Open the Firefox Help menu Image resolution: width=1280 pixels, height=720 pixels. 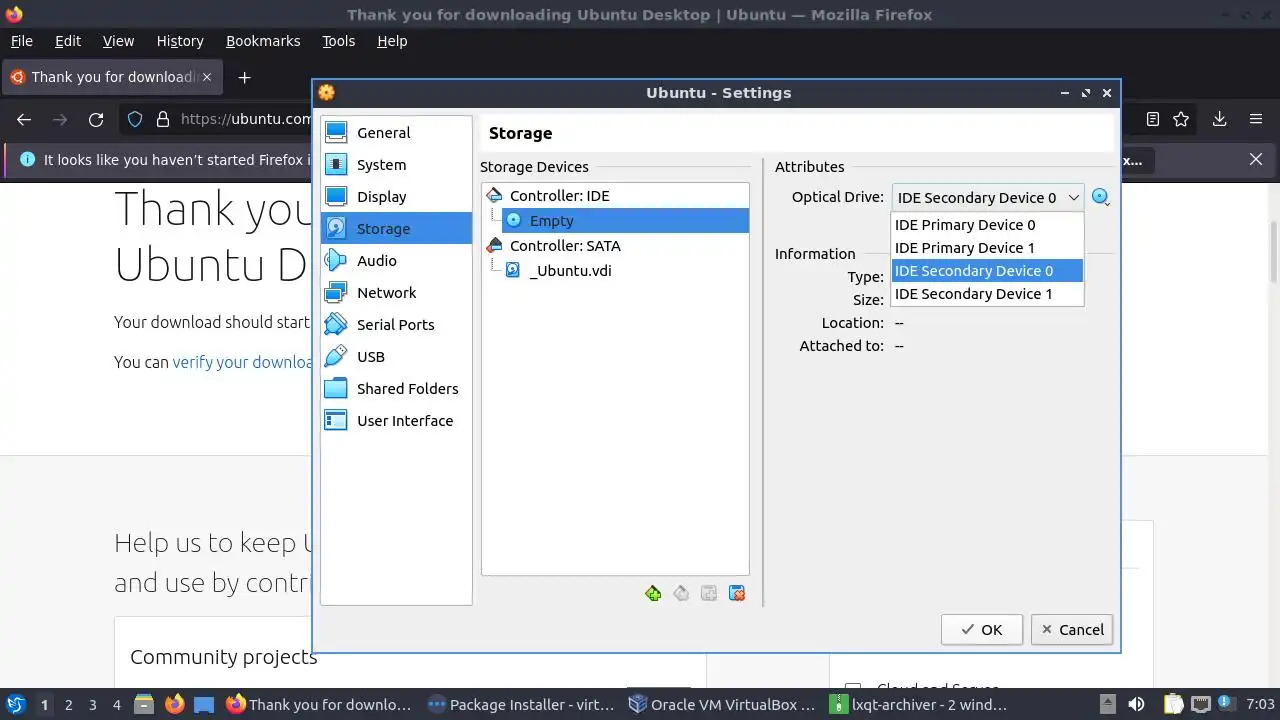click(392, 41)
